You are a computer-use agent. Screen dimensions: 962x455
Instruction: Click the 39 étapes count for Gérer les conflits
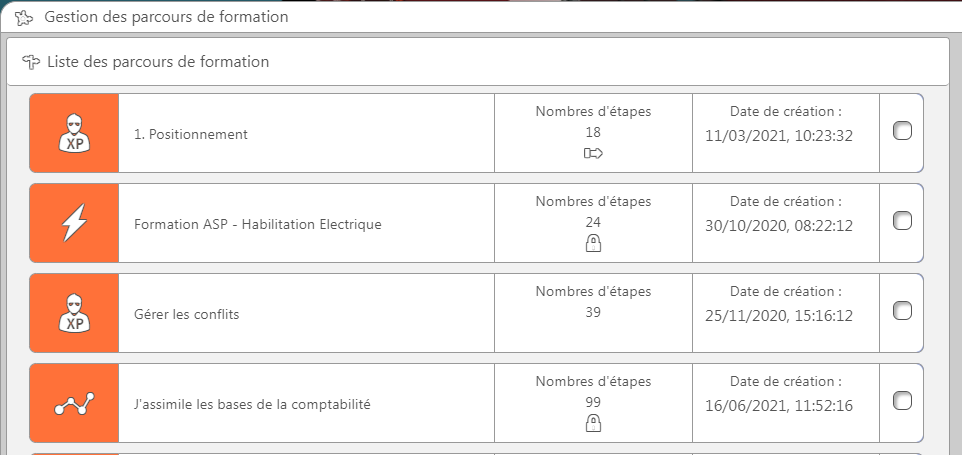click(x=593, y=312)
